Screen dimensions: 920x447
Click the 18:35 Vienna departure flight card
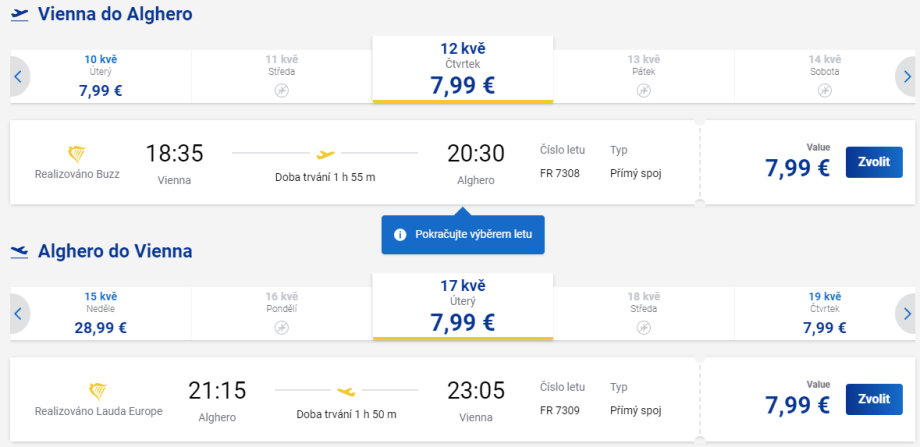(350, 162)
